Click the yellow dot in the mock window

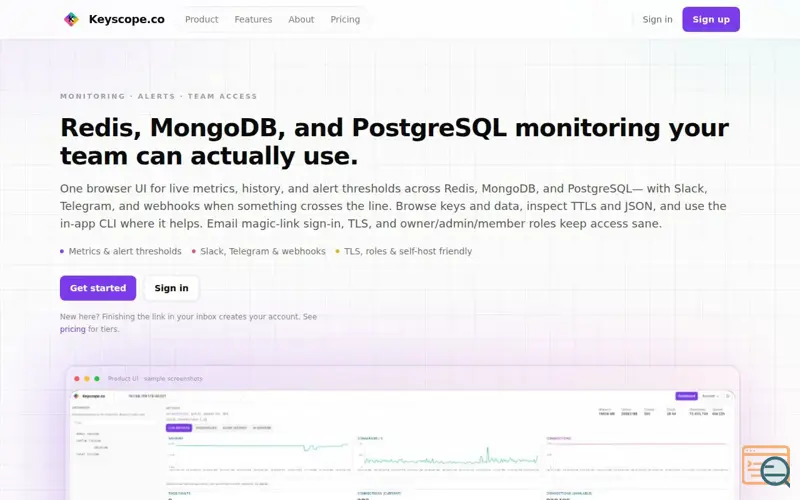87,379
